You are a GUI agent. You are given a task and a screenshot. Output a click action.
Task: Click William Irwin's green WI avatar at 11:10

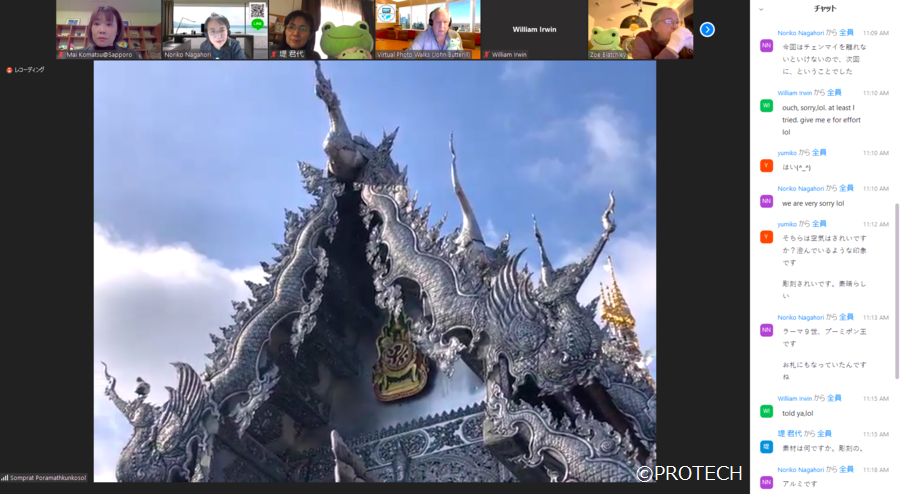766,105
